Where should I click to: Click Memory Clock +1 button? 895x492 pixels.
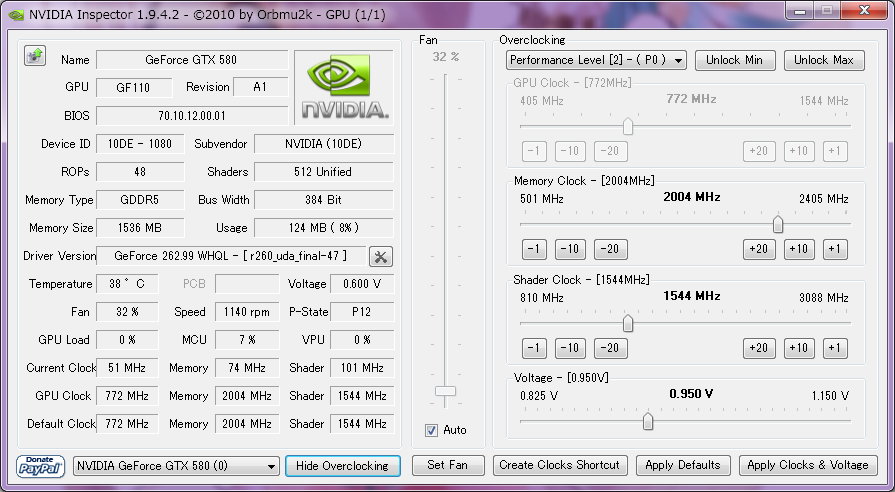point(835,249)
